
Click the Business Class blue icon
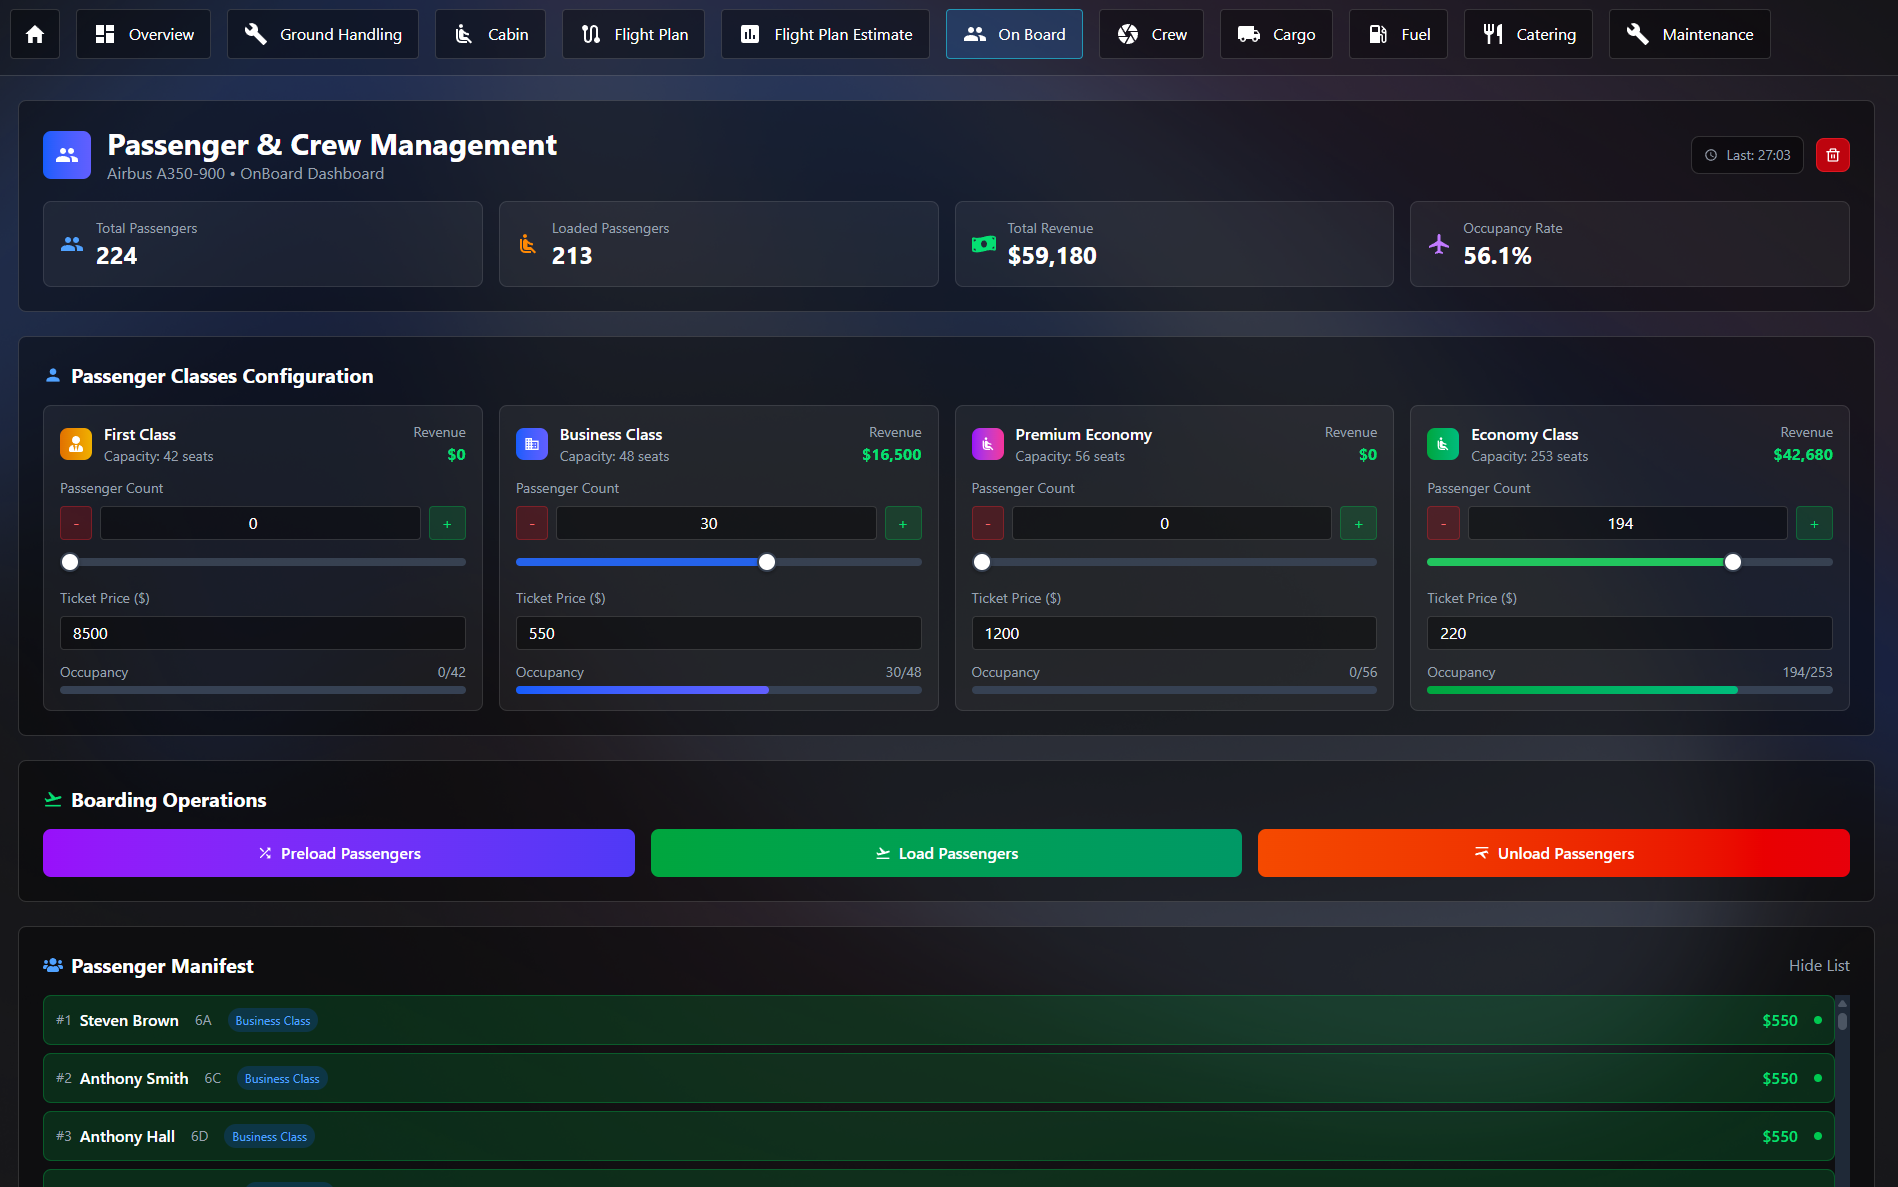point(532,444)
